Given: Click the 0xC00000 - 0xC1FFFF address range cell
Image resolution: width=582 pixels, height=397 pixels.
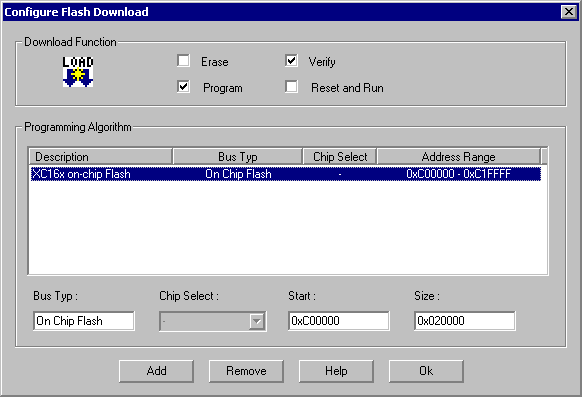Looking at the screenshot, I should click(x=458, y=174).
